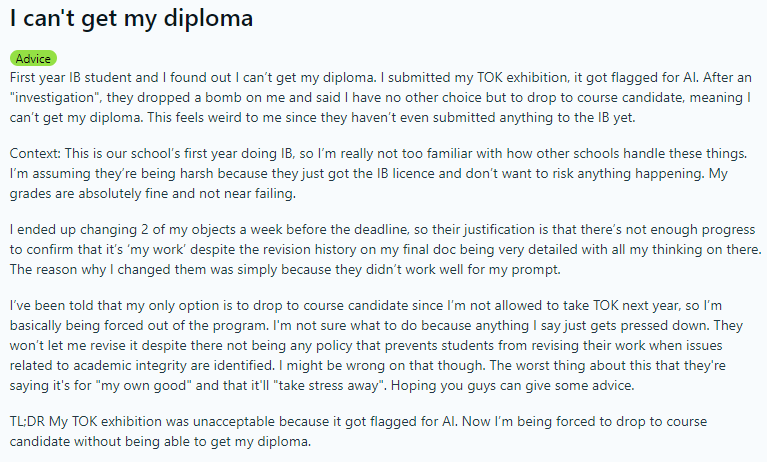Click the quoted word "investigation" in the first paragraph
This screenshot has height=462, width=767.
point(54,97)
